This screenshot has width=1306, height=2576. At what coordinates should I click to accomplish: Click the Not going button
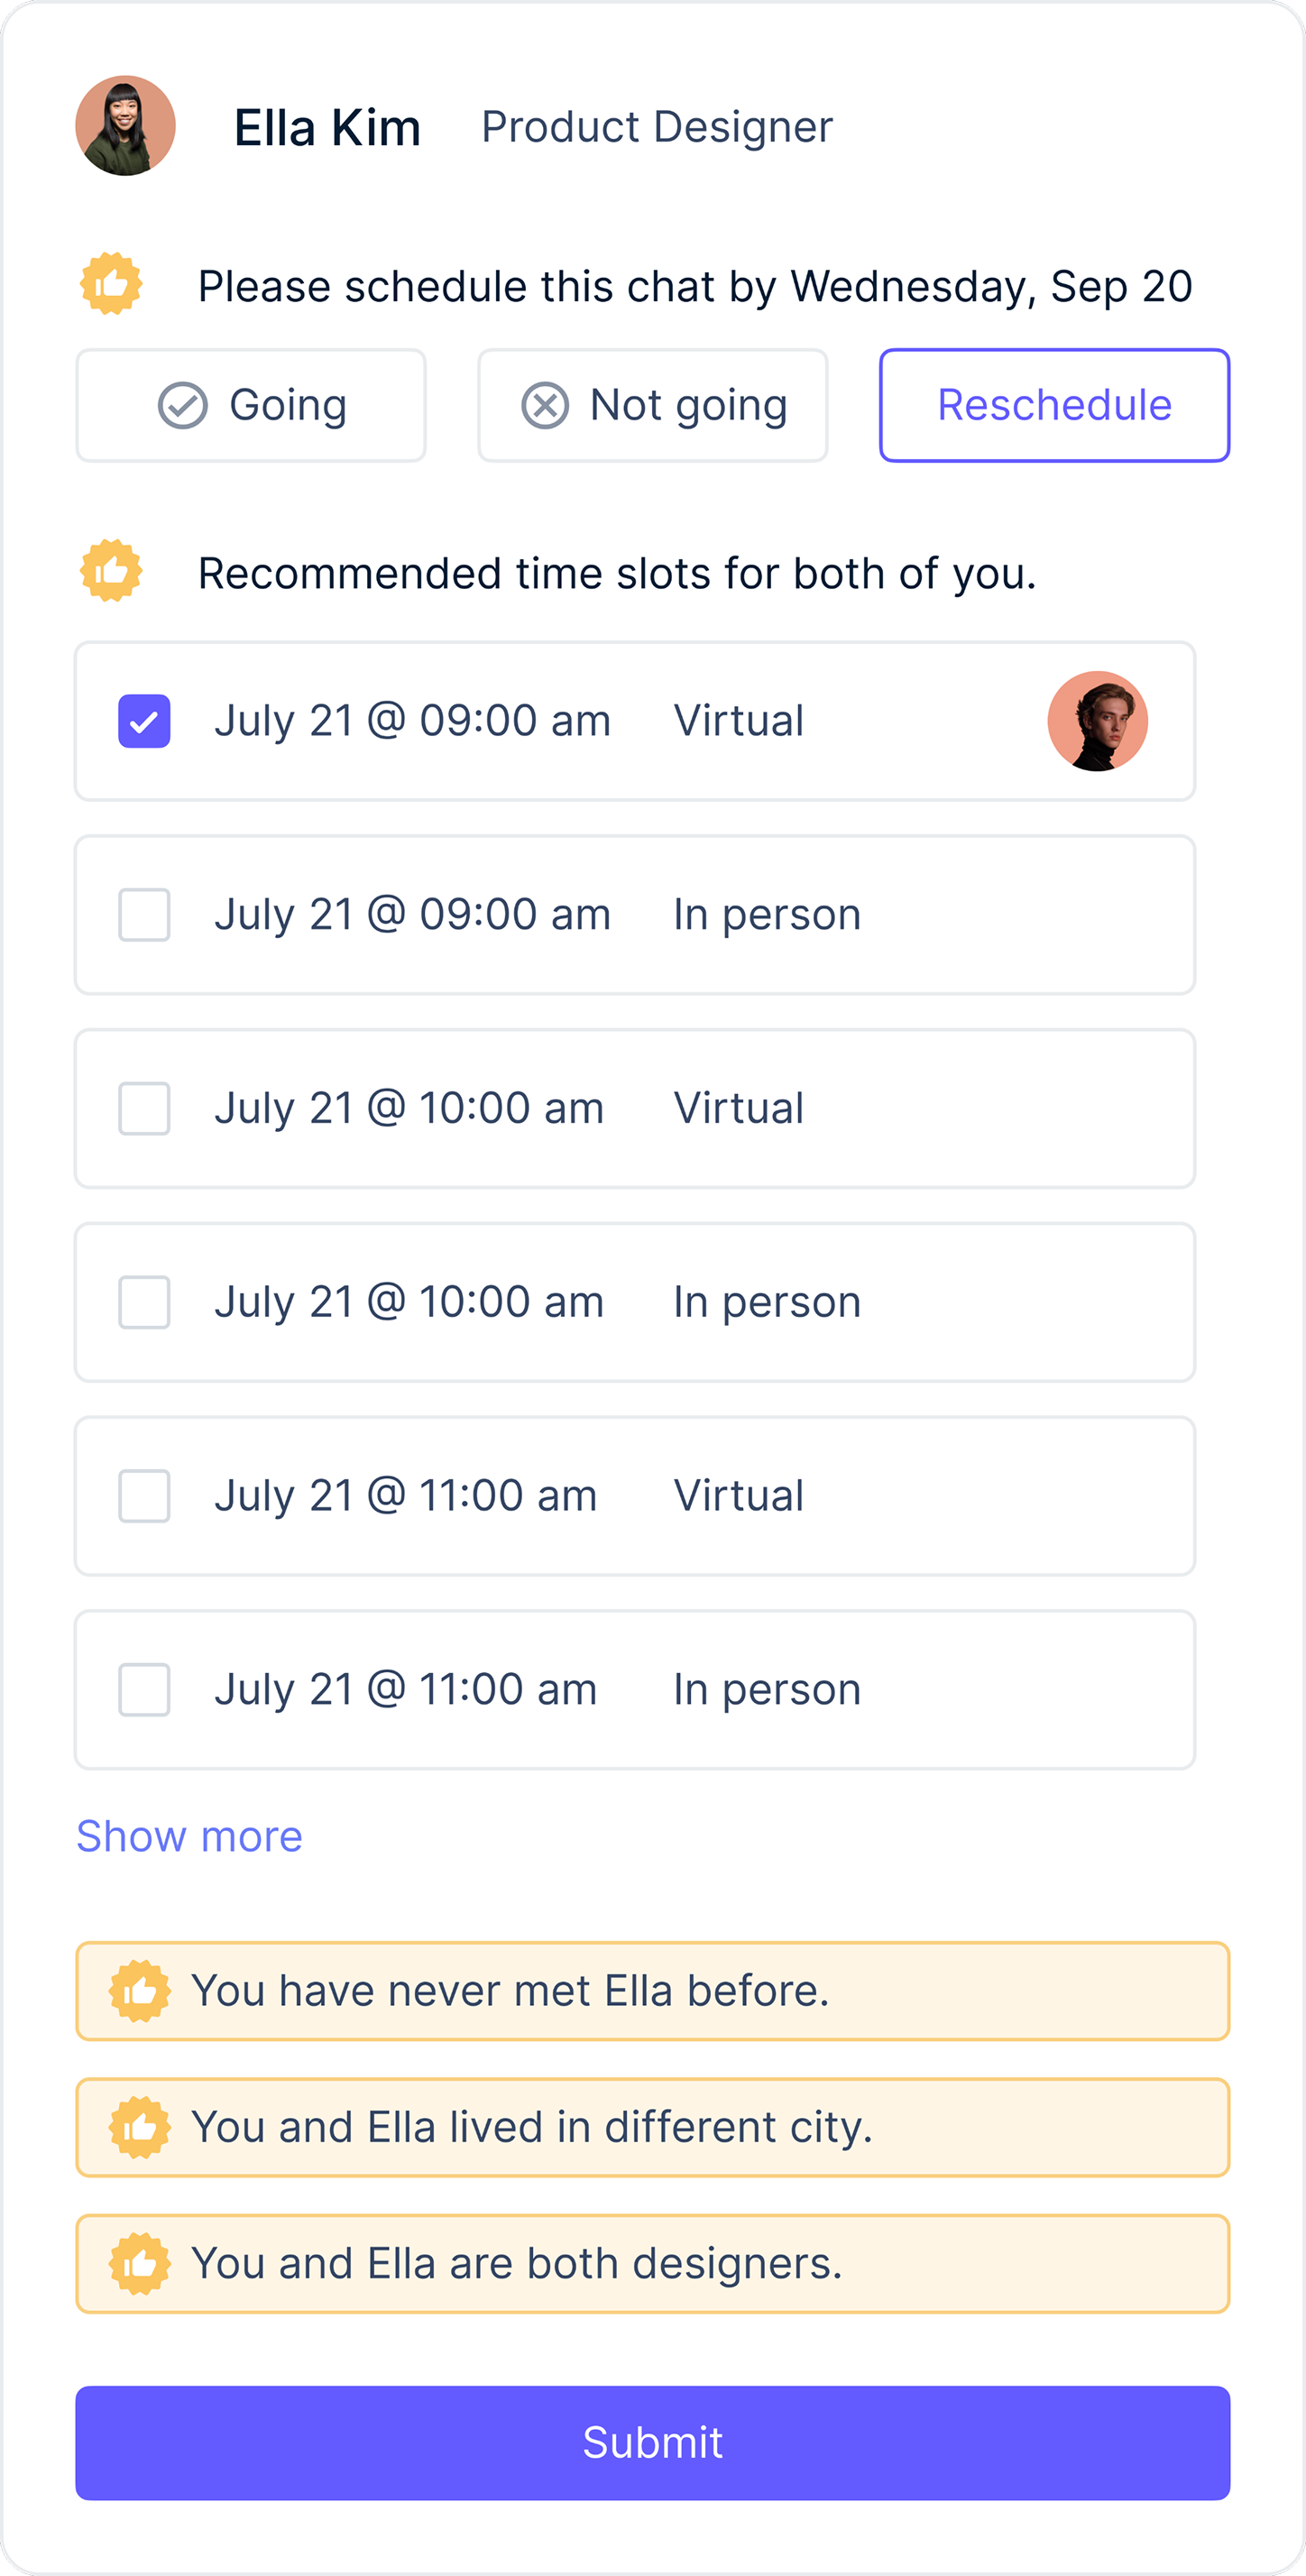click(x=653, y=405)
